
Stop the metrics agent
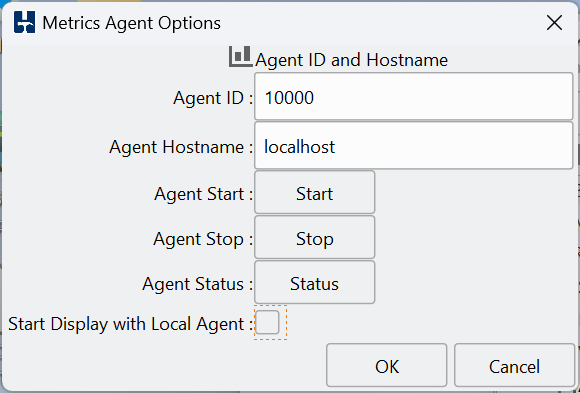(314, 237)
